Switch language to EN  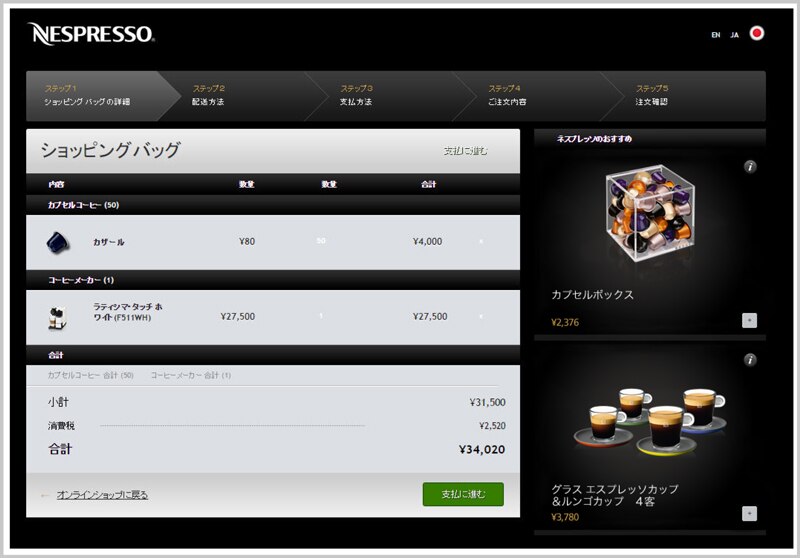(716, 35)
